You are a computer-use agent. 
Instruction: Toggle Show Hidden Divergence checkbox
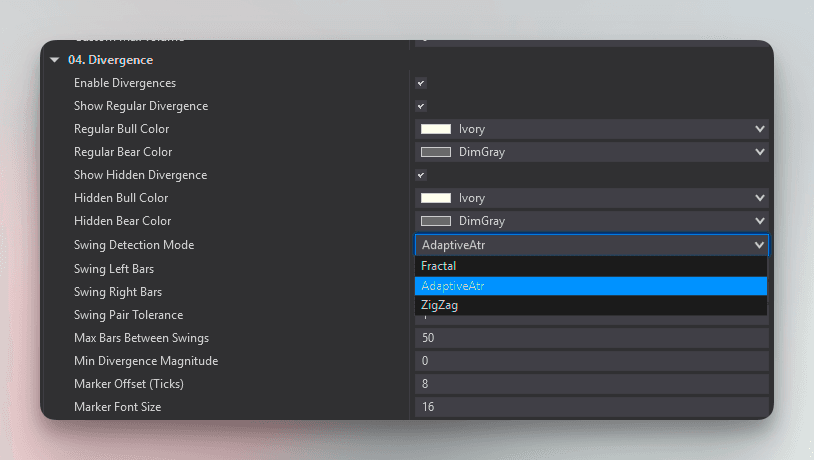click(421, 175)
